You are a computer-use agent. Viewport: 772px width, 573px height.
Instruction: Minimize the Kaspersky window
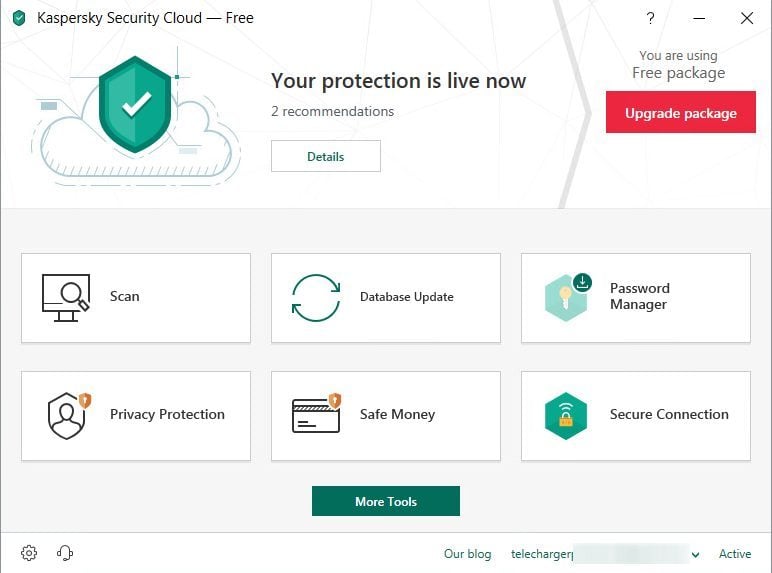[x=699, y=18]
